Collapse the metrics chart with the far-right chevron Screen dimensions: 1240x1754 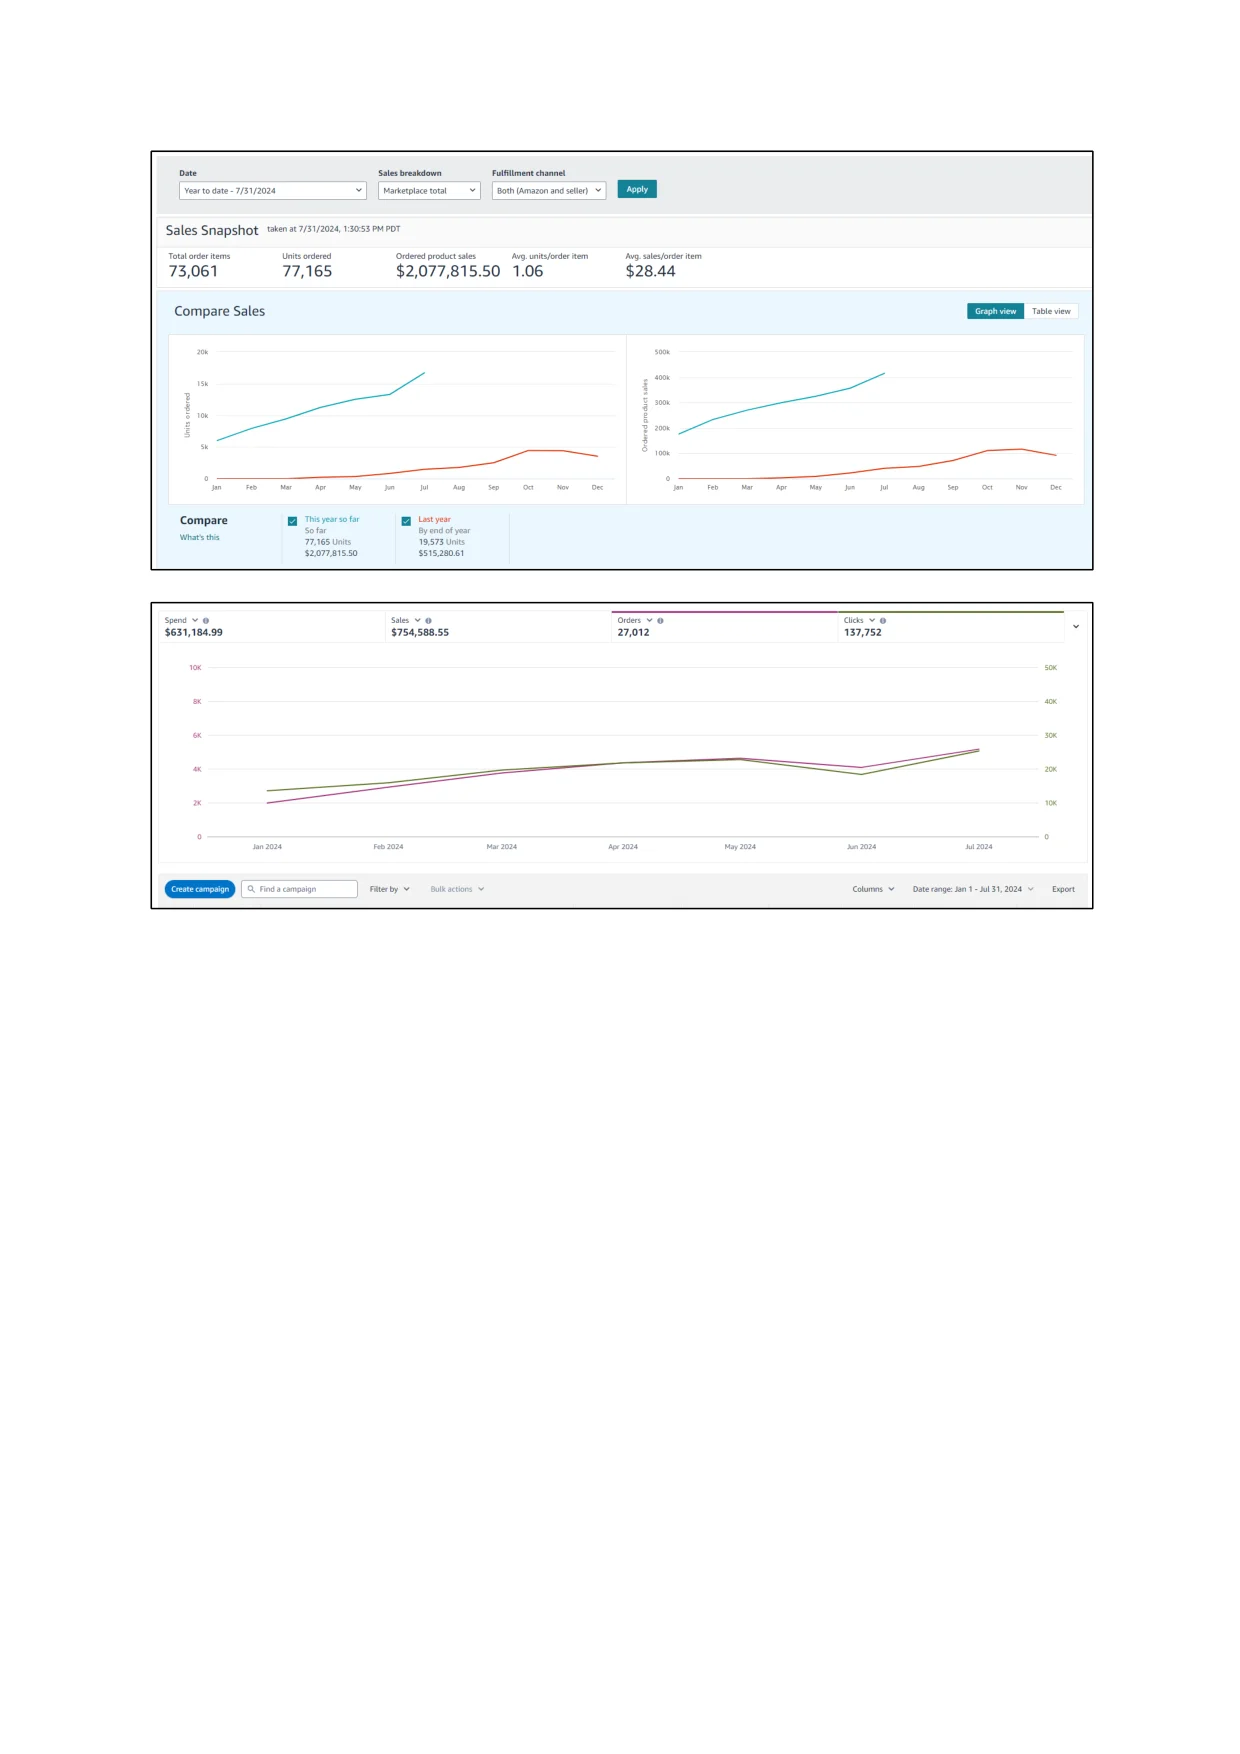pos(1076,627)
